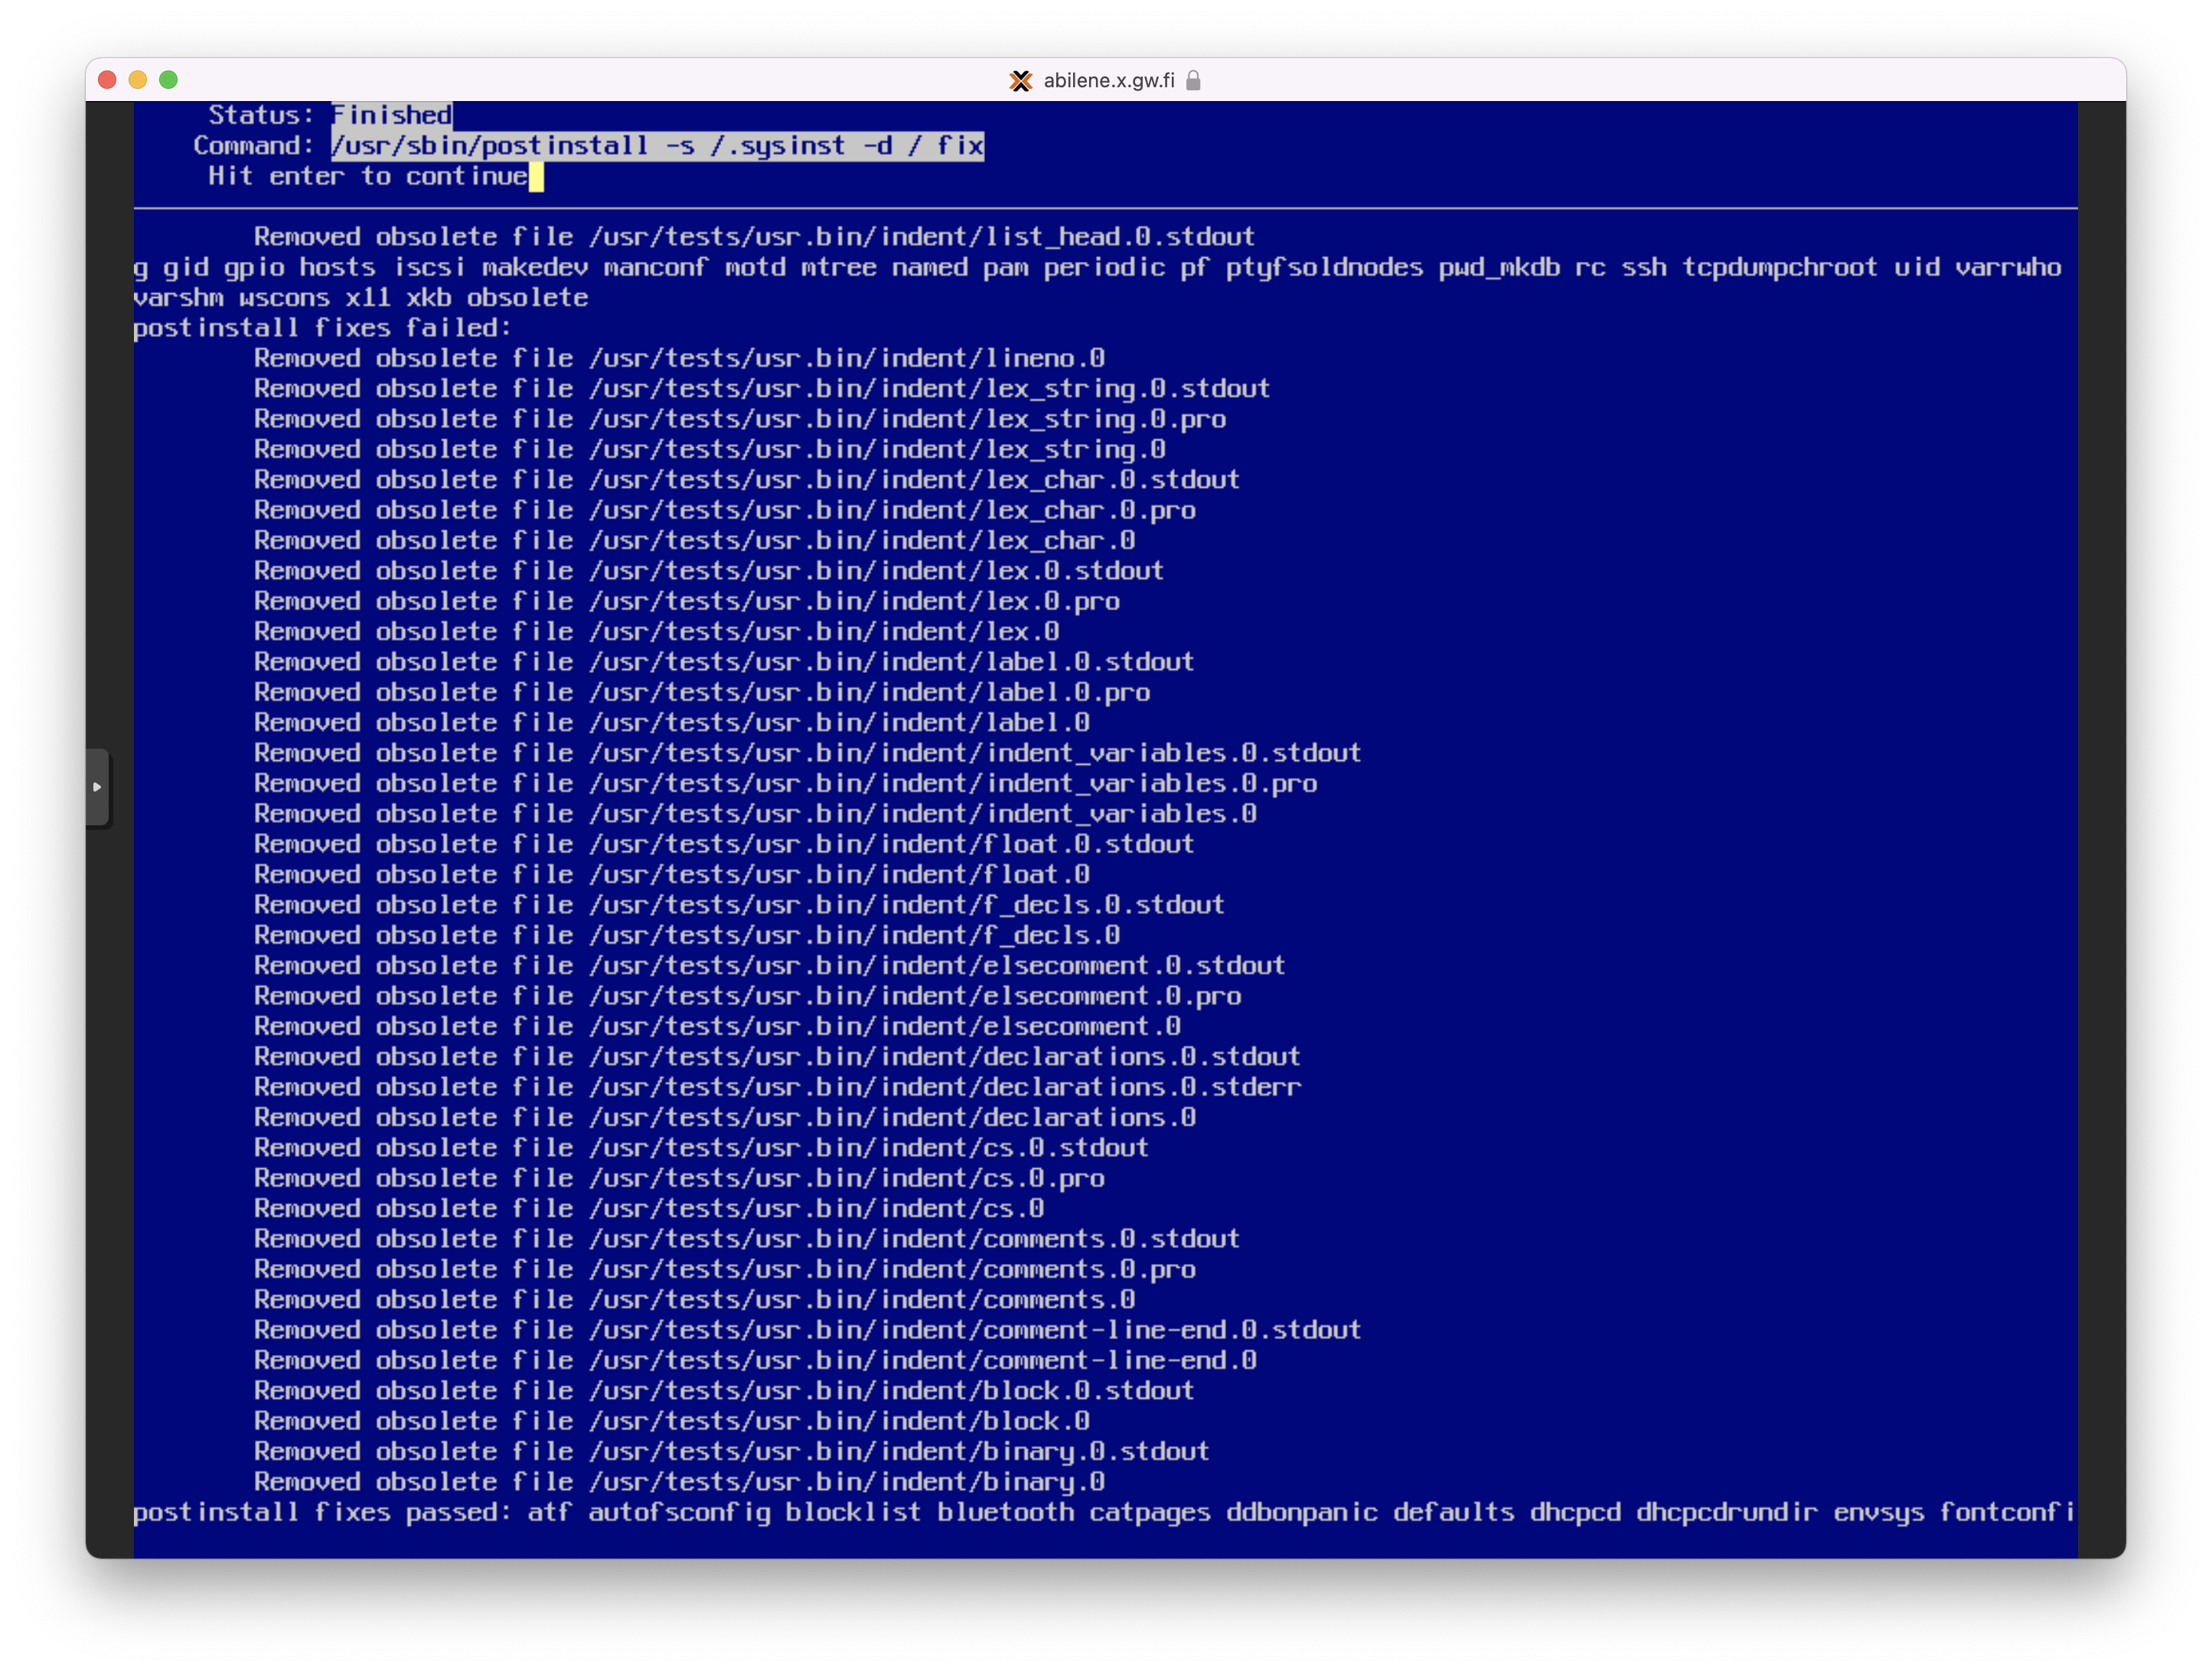Screen dimensions: 2212x1672
Task: Click the f_decls.0.stdout line
Action: 739,905
